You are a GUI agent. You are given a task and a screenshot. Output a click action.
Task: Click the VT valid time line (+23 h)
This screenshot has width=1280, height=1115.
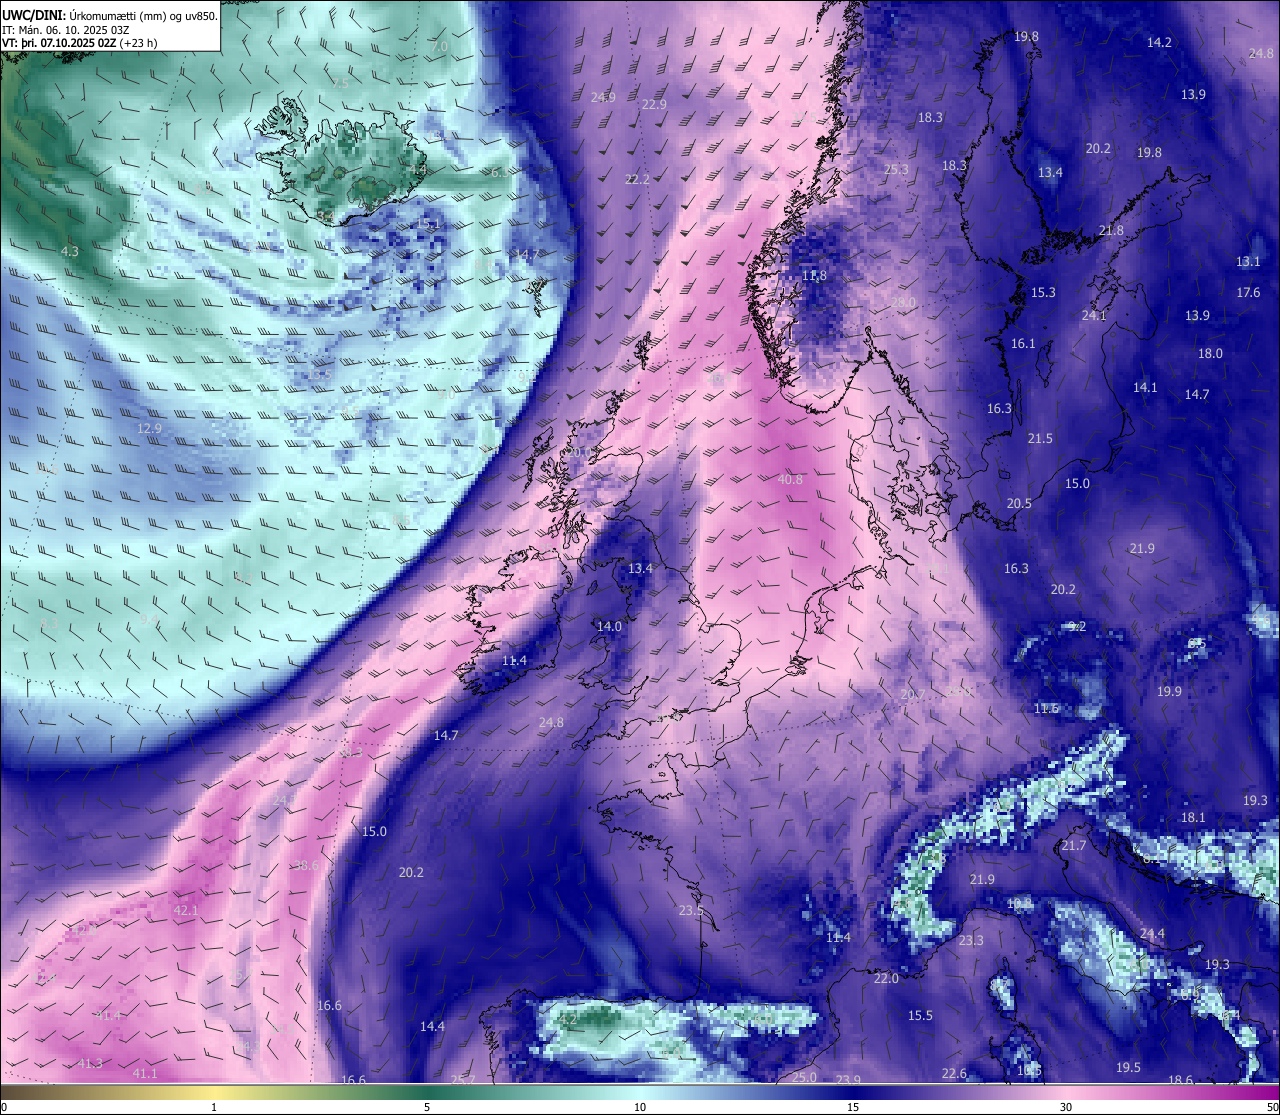coord(80,43)
